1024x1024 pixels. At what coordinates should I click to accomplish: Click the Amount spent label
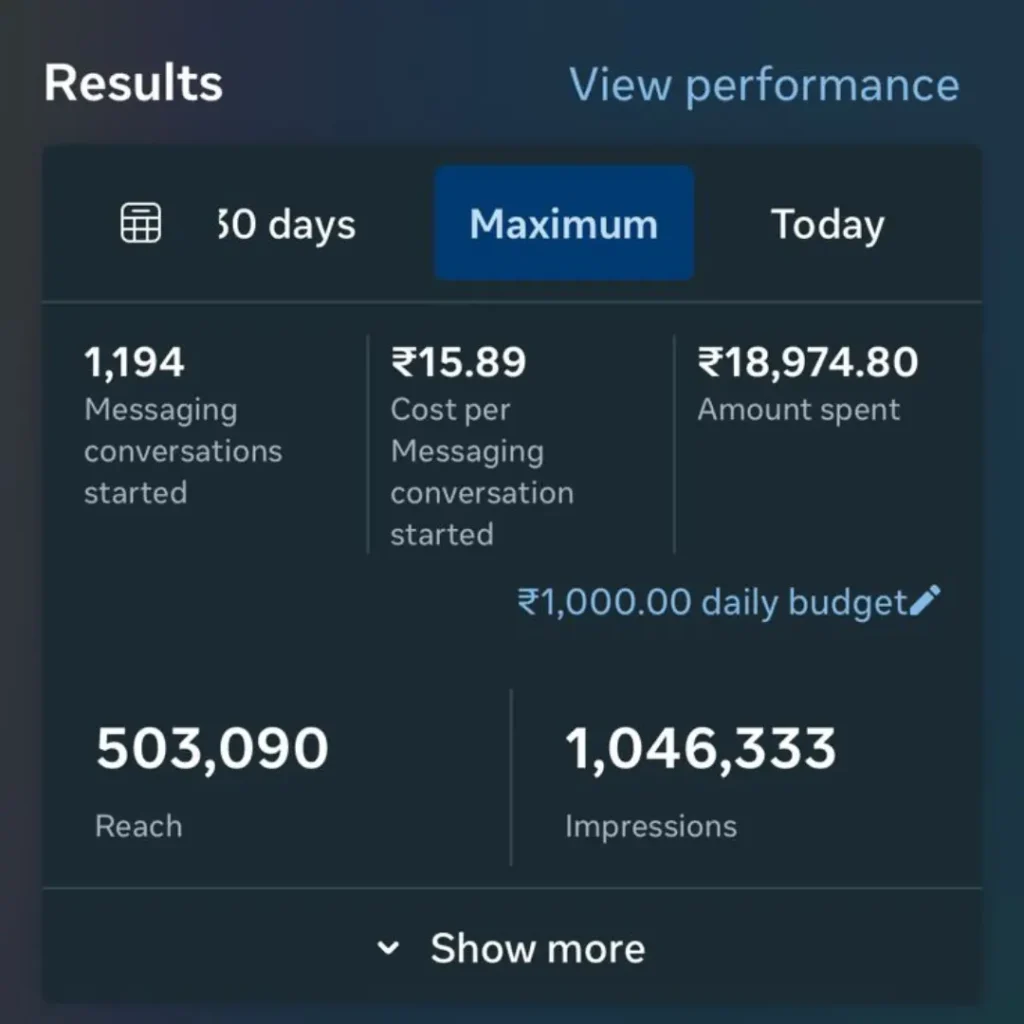click(799, 410)
